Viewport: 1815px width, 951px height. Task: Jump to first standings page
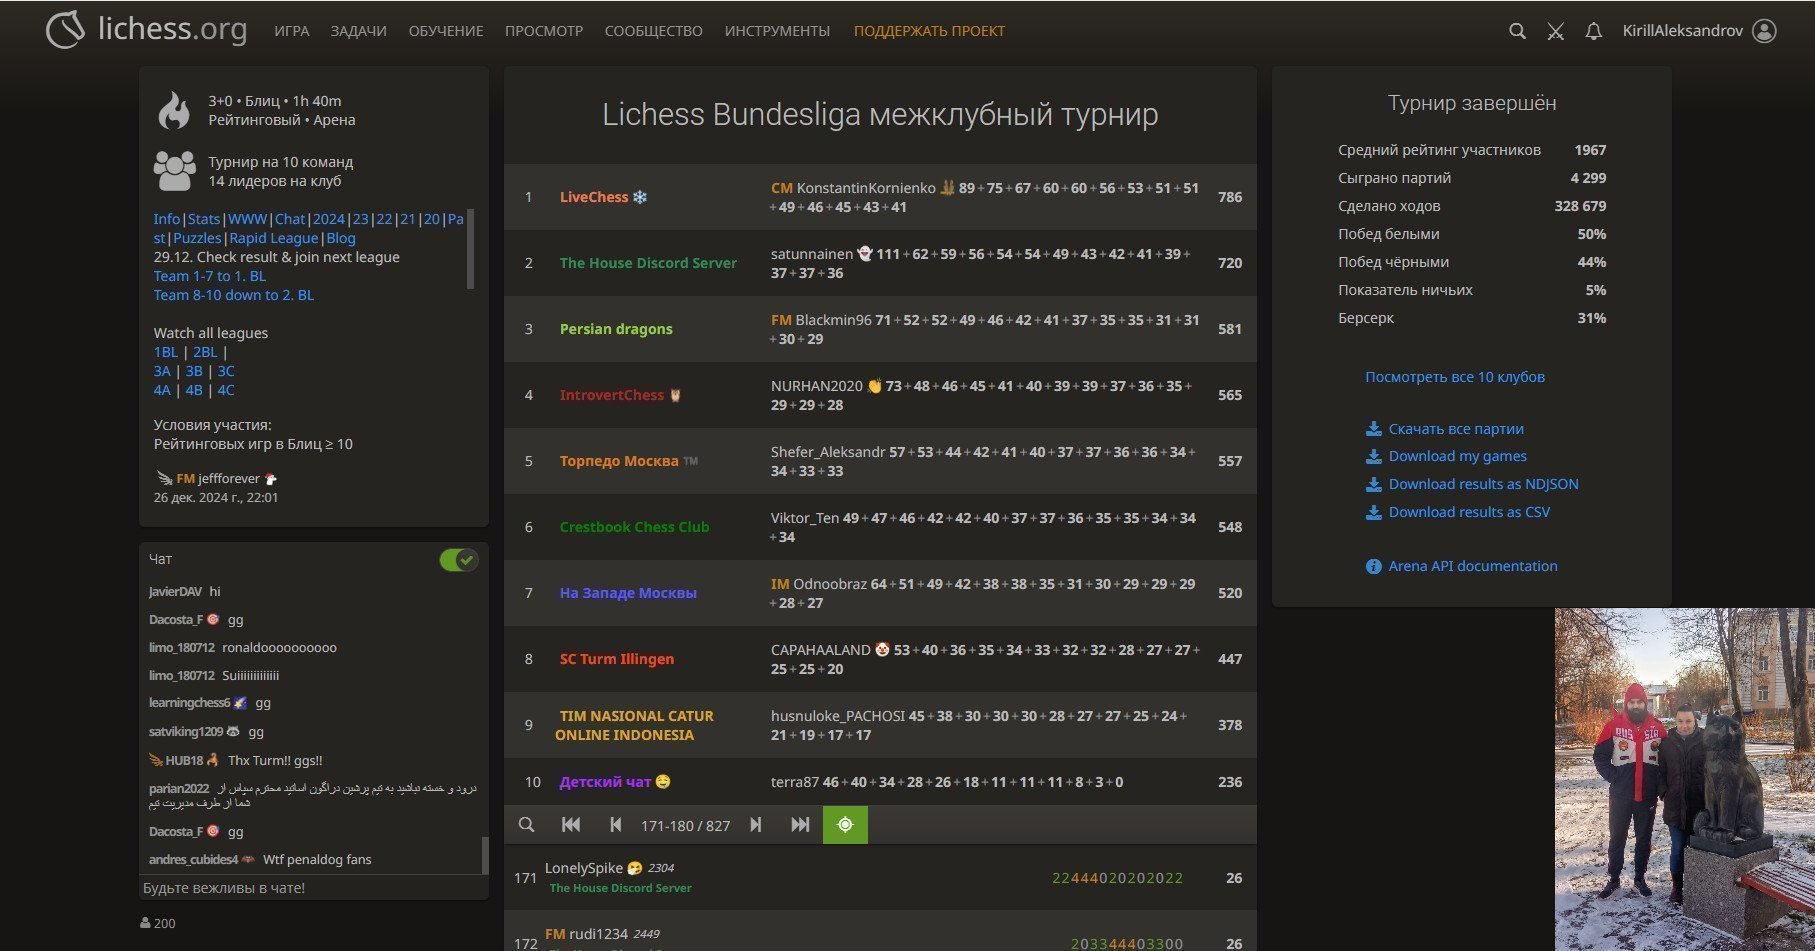(571, 825)
